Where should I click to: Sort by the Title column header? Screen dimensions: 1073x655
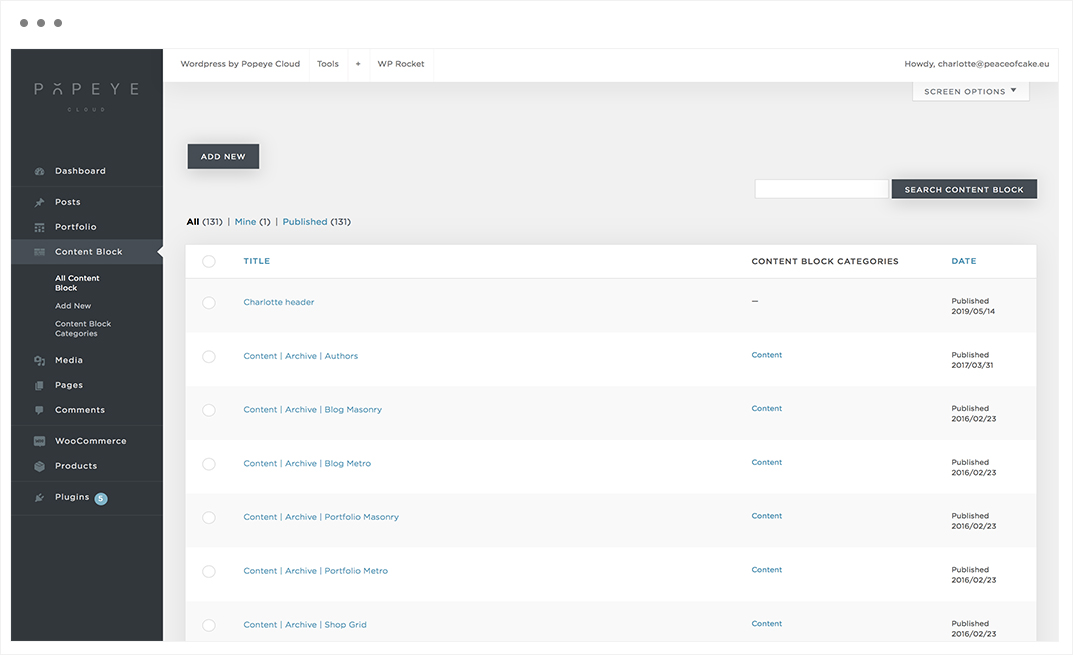257,261
